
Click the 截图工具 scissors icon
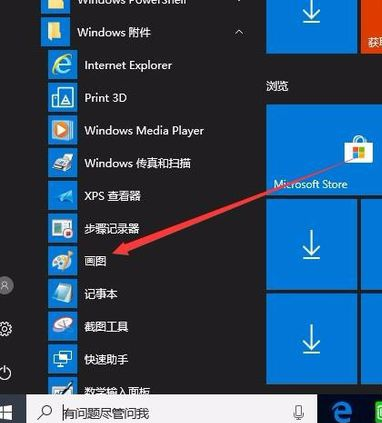click(x=63, y=326)
